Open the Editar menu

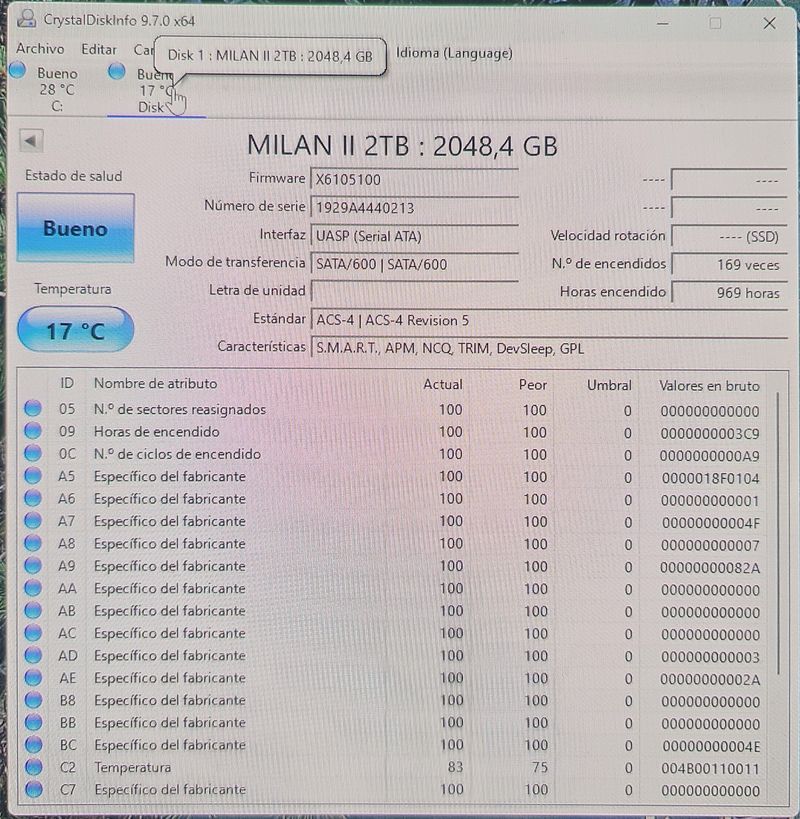(99, 50)
